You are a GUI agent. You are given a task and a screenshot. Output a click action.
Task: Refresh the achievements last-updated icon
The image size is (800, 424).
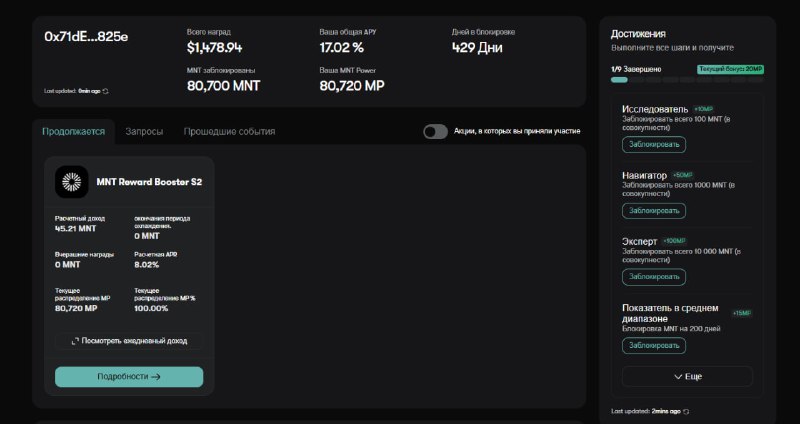click(686, 411)
